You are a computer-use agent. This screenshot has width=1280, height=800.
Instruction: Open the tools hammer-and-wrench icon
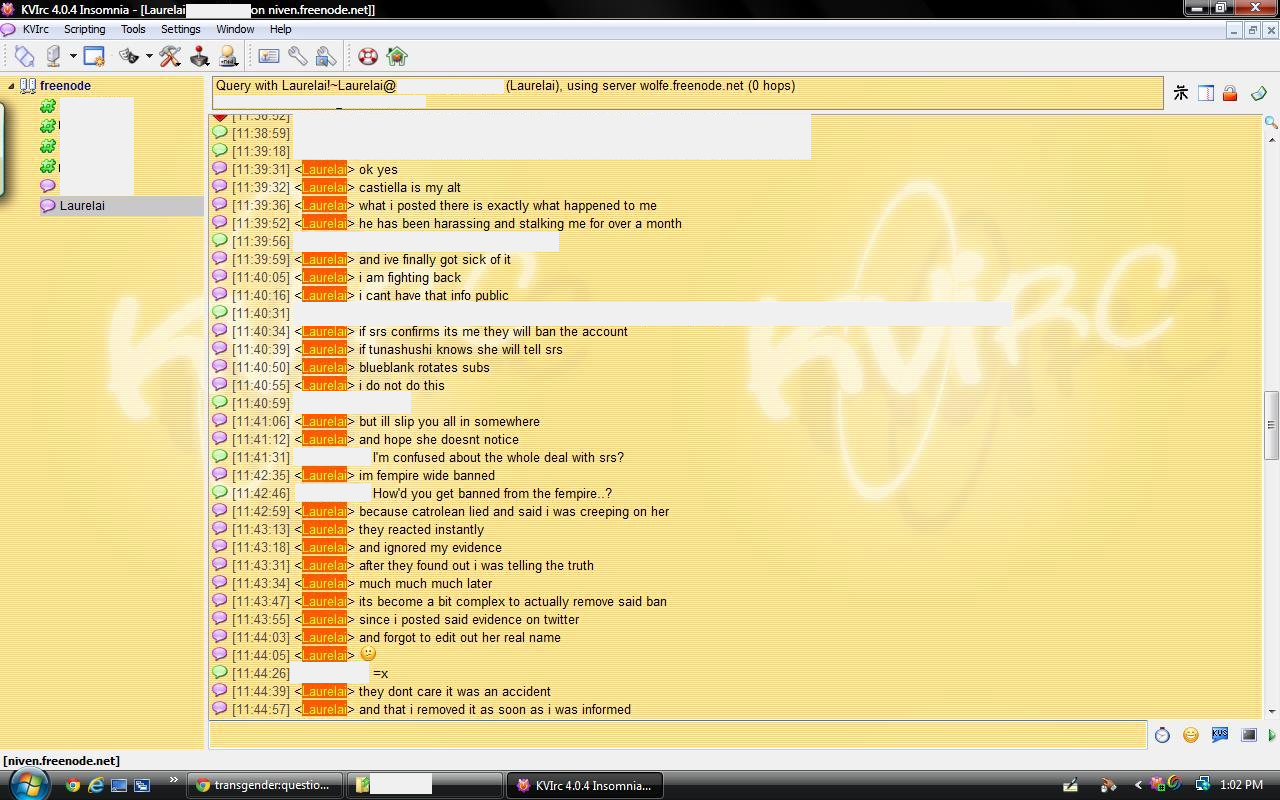click(x=167, y=55)
